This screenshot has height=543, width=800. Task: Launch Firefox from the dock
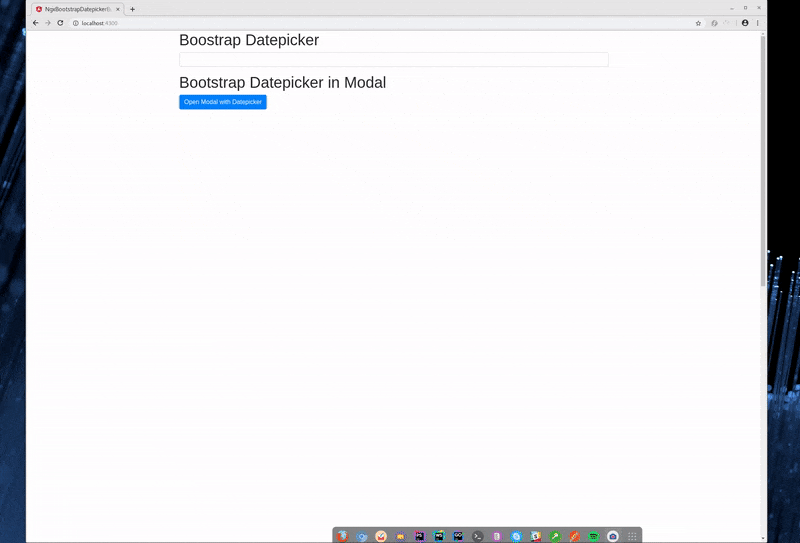(x=342, y=536)
